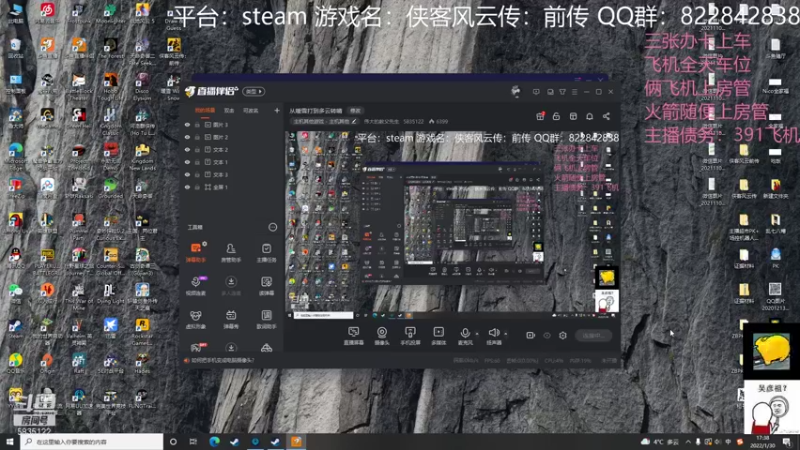800x450 pixels.
Task: Select the 图片 2 source row
Action: coord(232,137)
